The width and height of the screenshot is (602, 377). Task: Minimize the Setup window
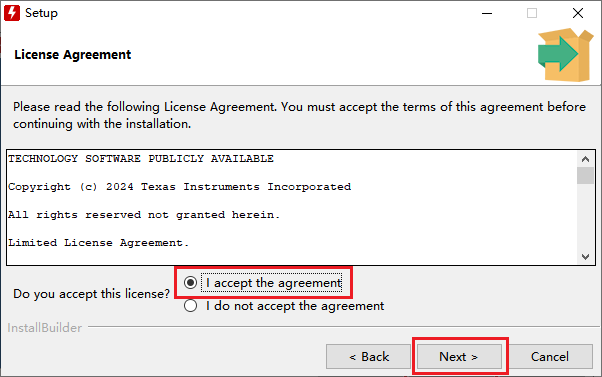tap(487, 13)
